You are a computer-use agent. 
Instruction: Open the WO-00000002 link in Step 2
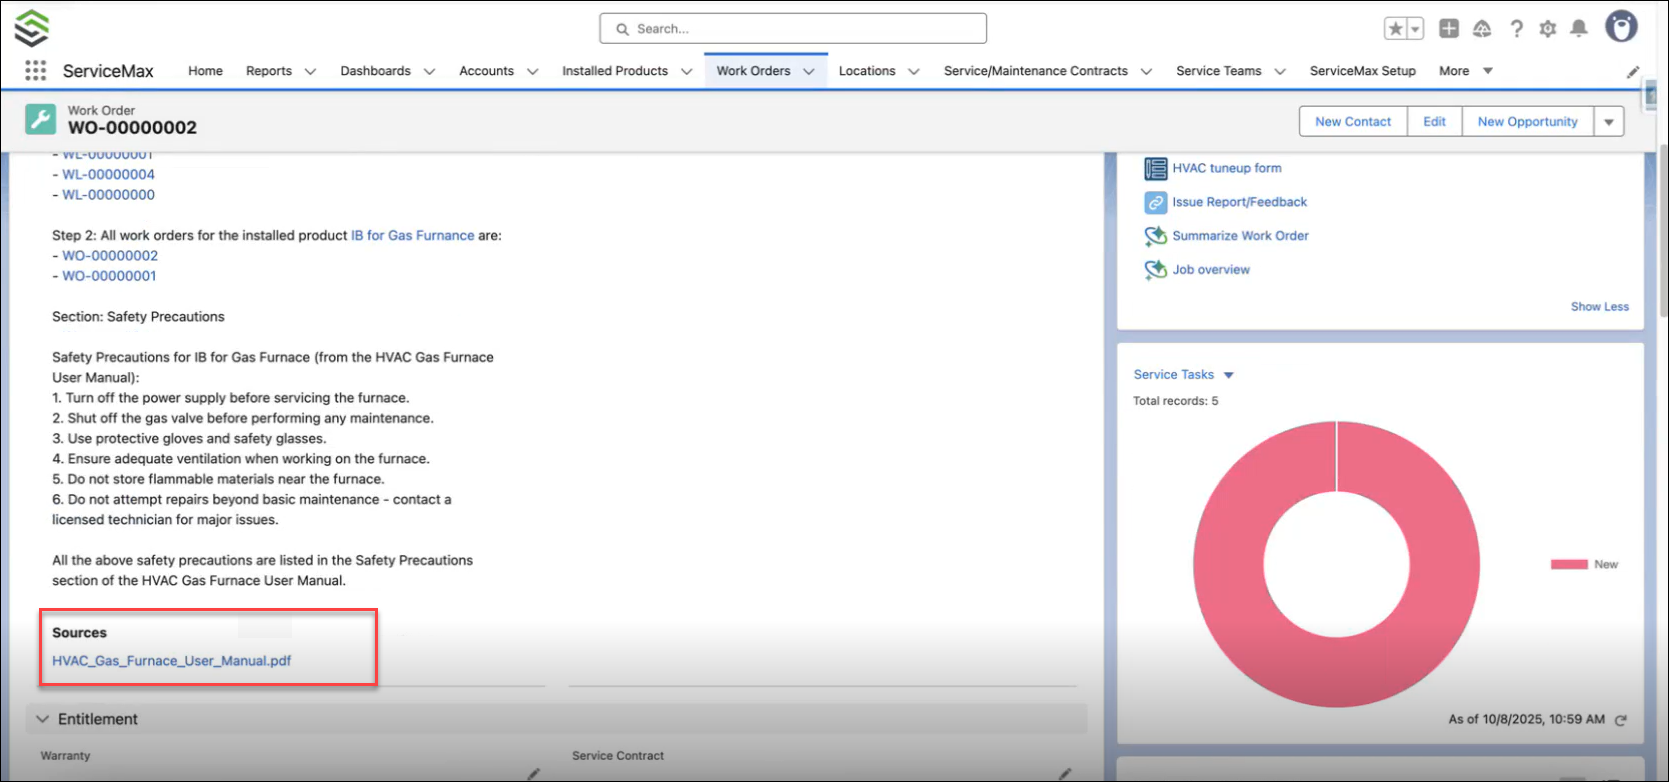pos(110,256)
